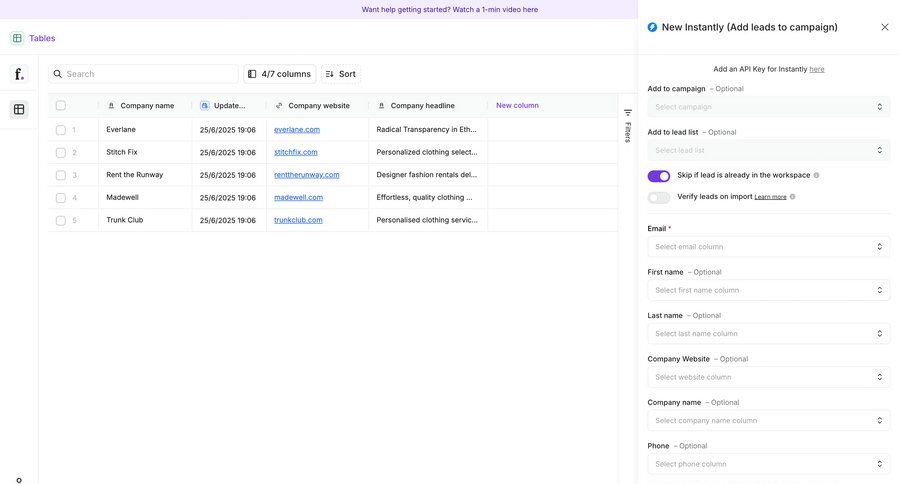Screen dimensions: 900x484
Task: Click info icon next to Skip if lead
Action: [816, 175]
